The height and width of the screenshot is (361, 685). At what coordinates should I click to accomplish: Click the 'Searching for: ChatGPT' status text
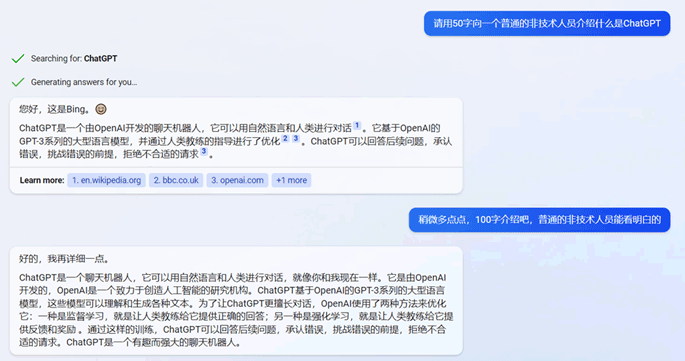point(74,59)
